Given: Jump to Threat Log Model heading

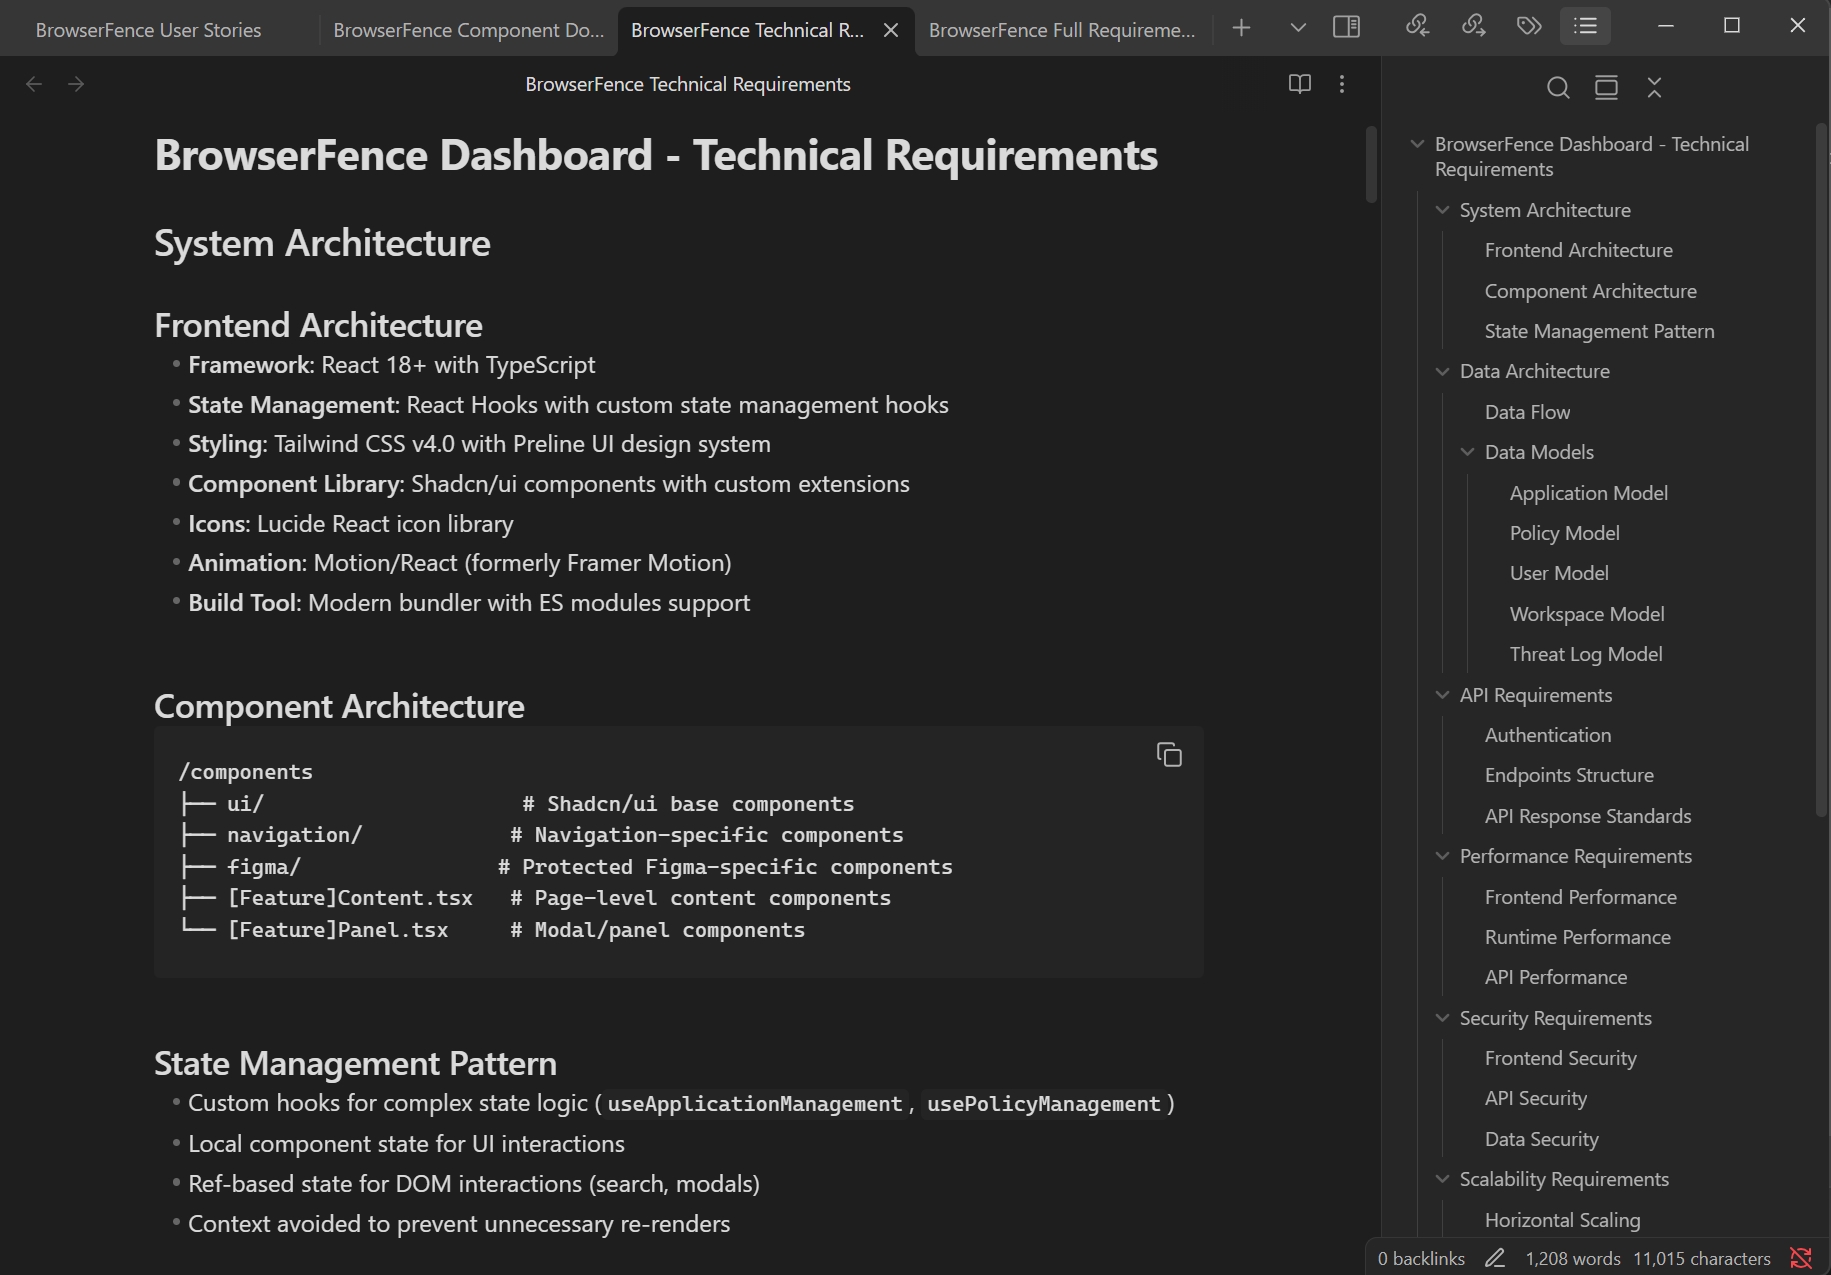Looking at the screenshot, I should (1585, 654).
